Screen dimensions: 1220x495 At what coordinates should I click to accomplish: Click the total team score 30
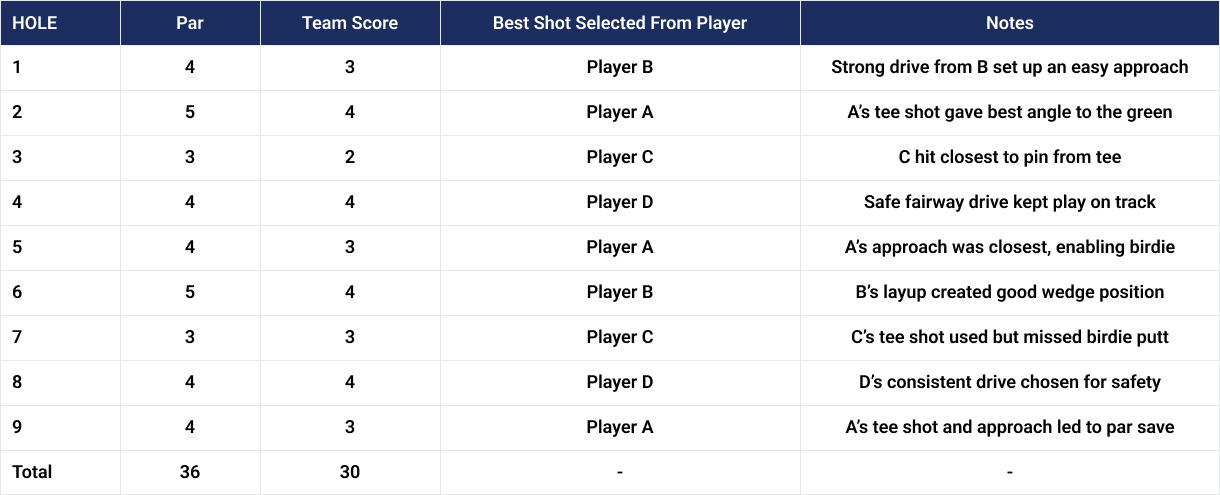[350, 472]
